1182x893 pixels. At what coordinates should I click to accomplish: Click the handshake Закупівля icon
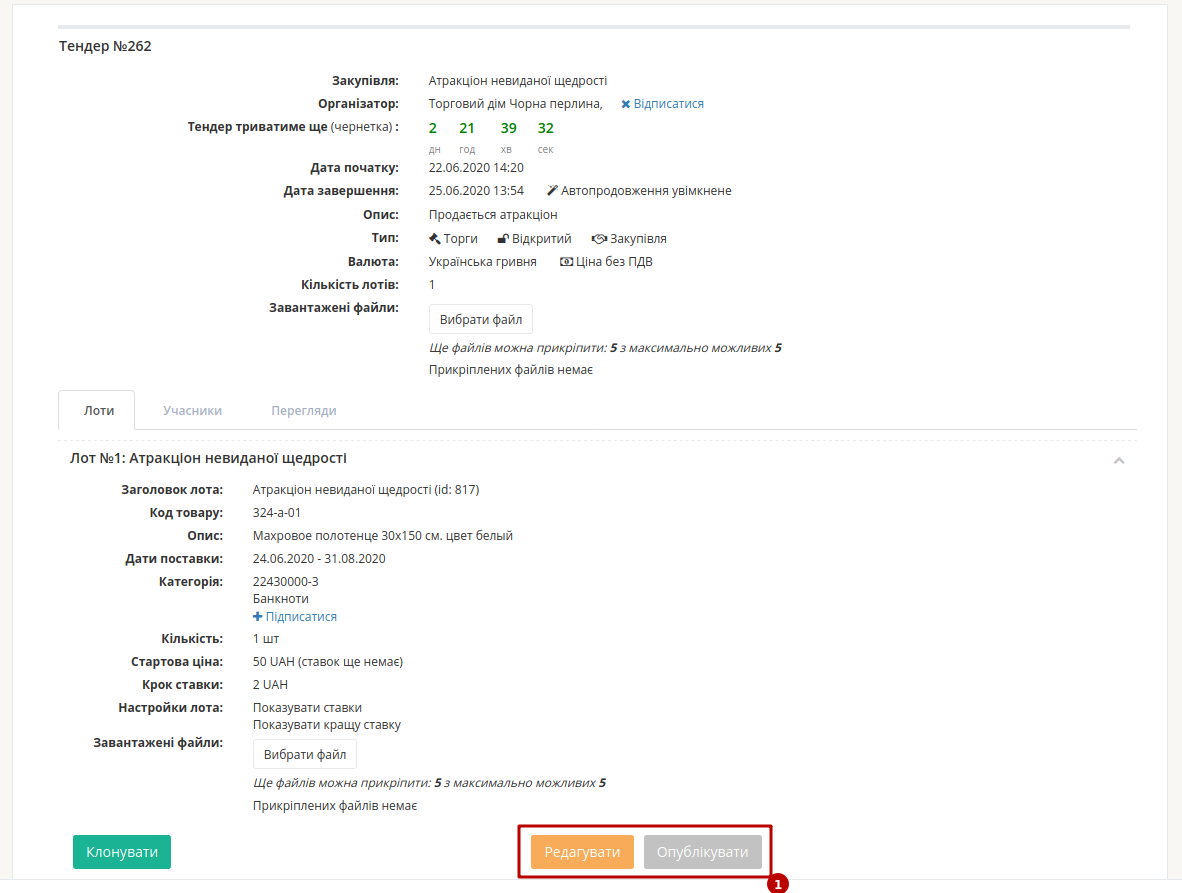click(x=599, y=239)
